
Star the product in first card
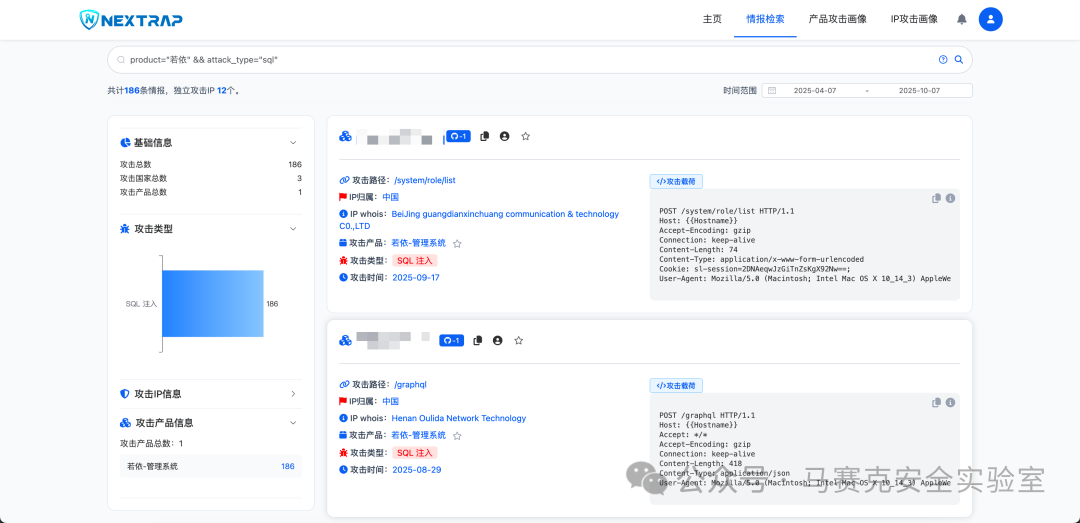[457, 243]
